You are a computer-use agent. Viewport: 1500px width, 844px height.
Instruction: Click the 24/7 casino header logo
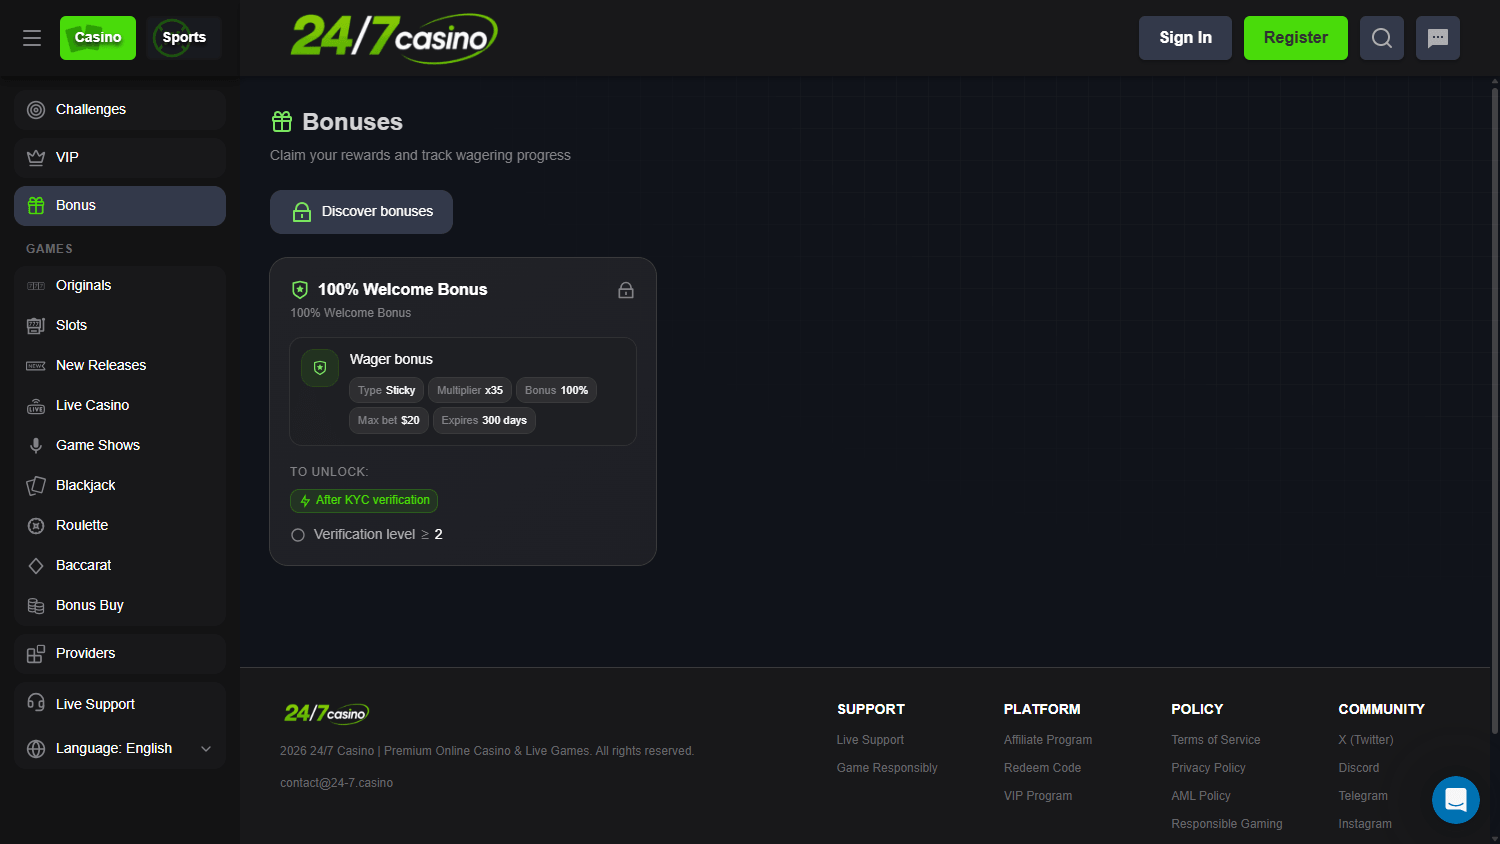[x=394, y=38]
